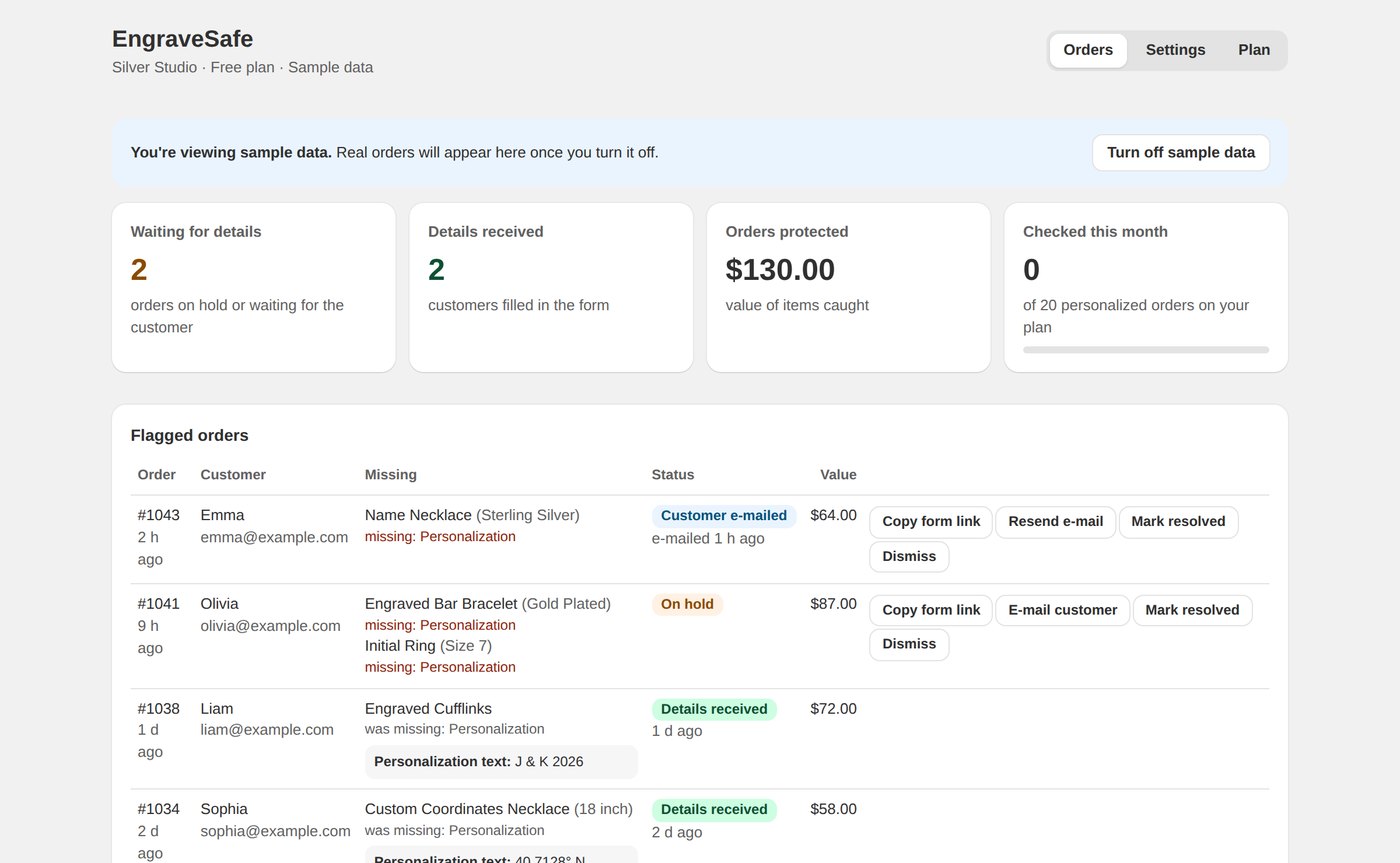This screenshot has height=863, width=1400.
Task: Click the Engraved Bar Bracelet item
Action: (x=441, y=604)
